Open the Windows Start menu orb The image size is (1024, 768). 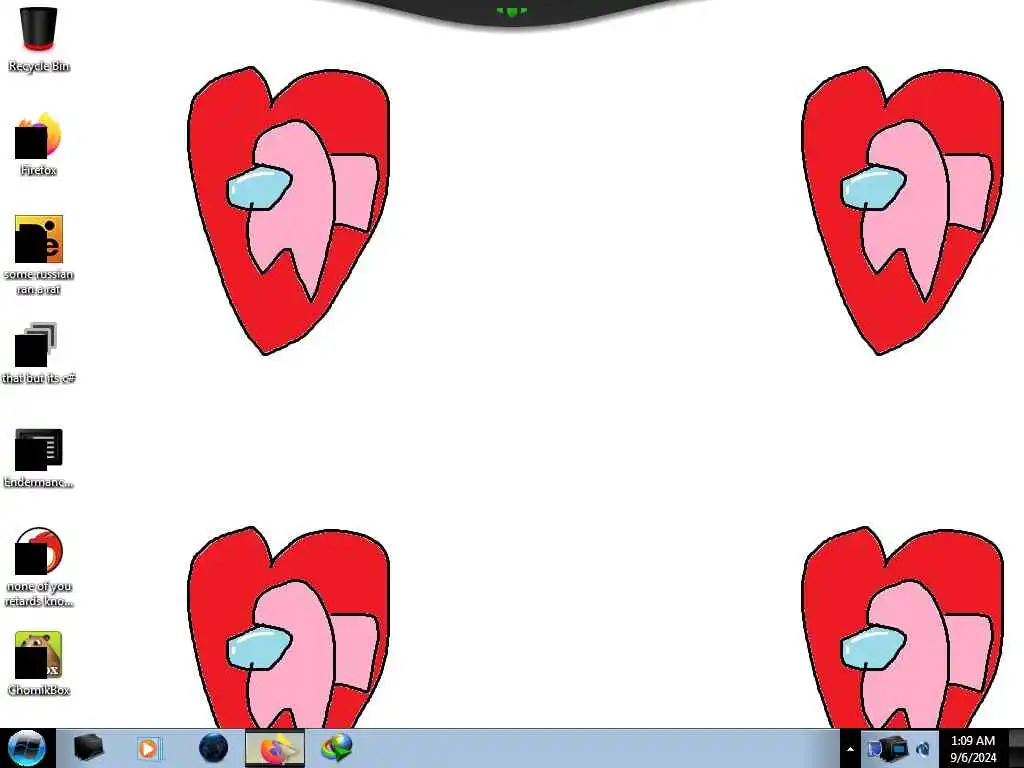(x=27, y=748)
